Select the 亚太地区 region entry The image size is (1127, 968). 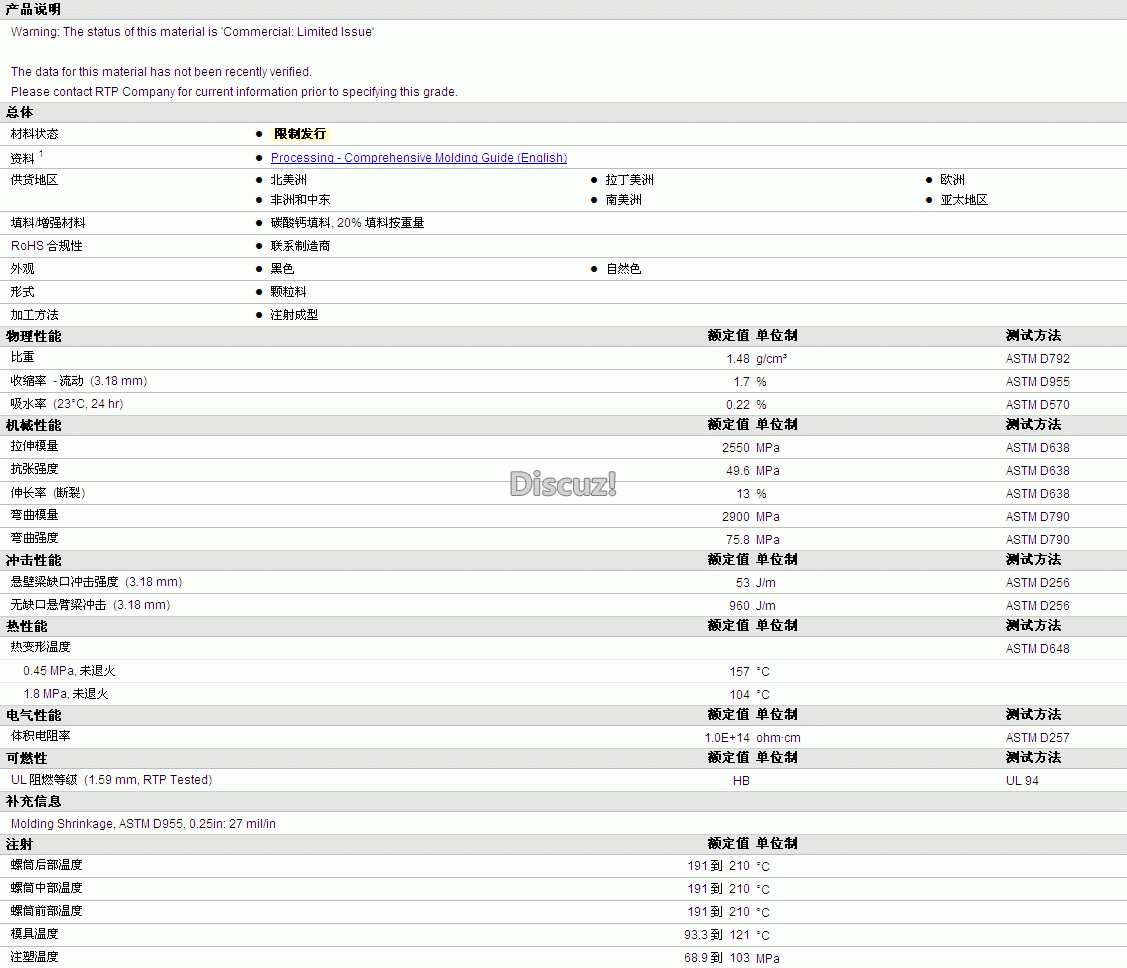963,200
